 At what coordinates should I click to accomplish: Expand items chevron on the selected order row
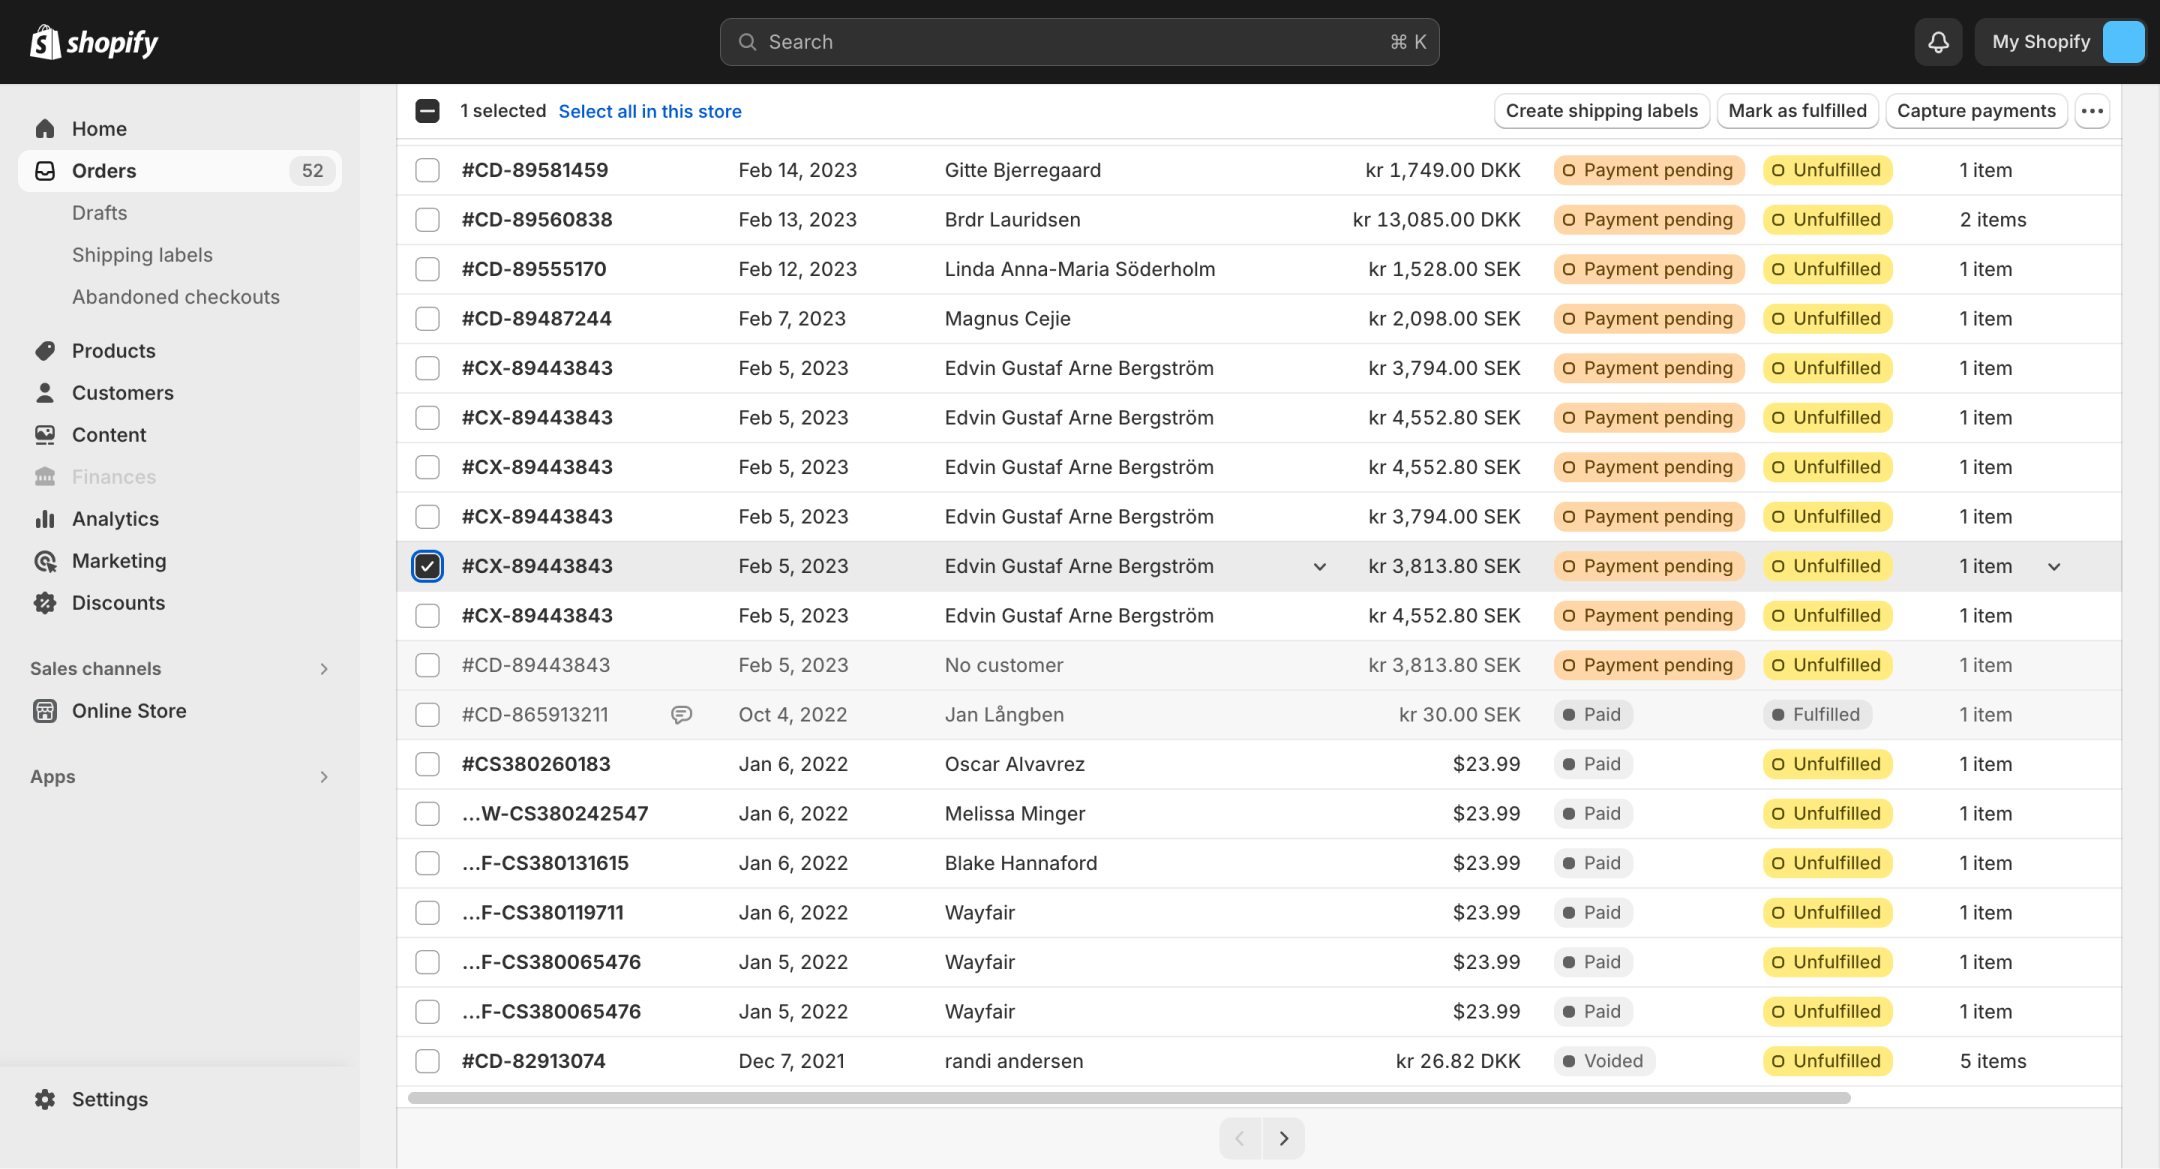tap(2054, 567)
